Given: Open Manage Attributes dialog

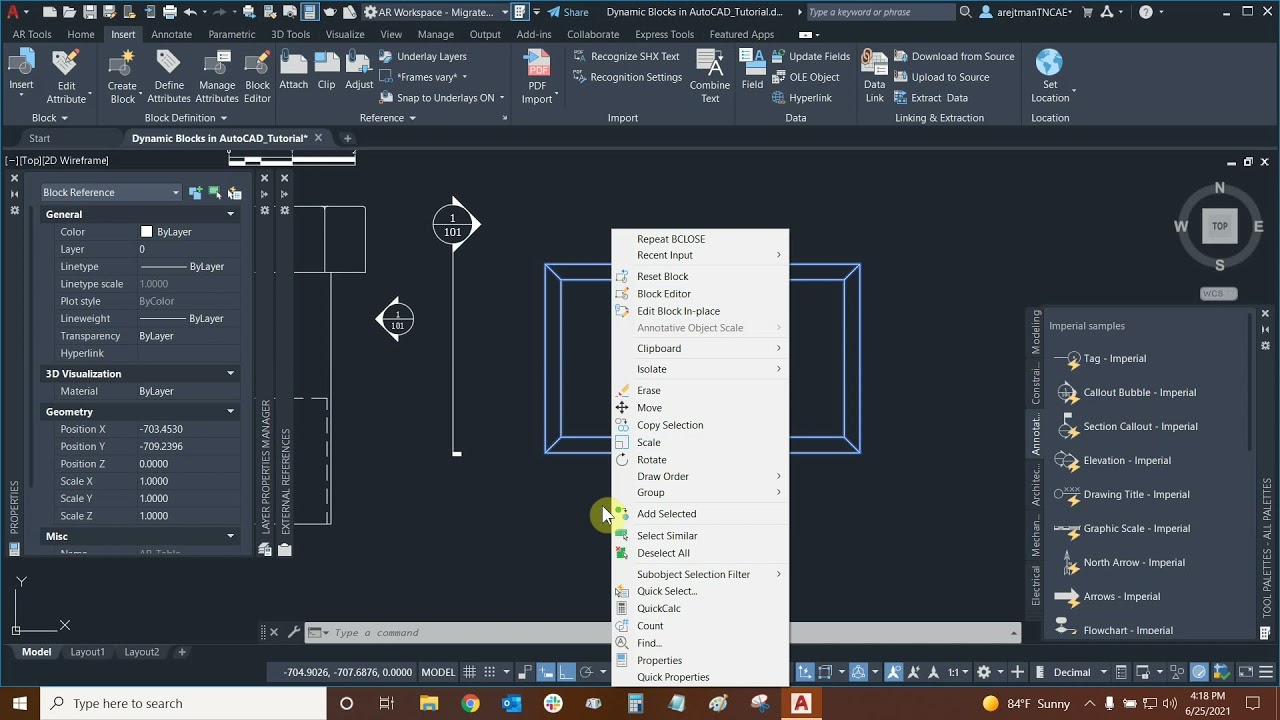Looking at the screenshot, I should pos(217,77).
